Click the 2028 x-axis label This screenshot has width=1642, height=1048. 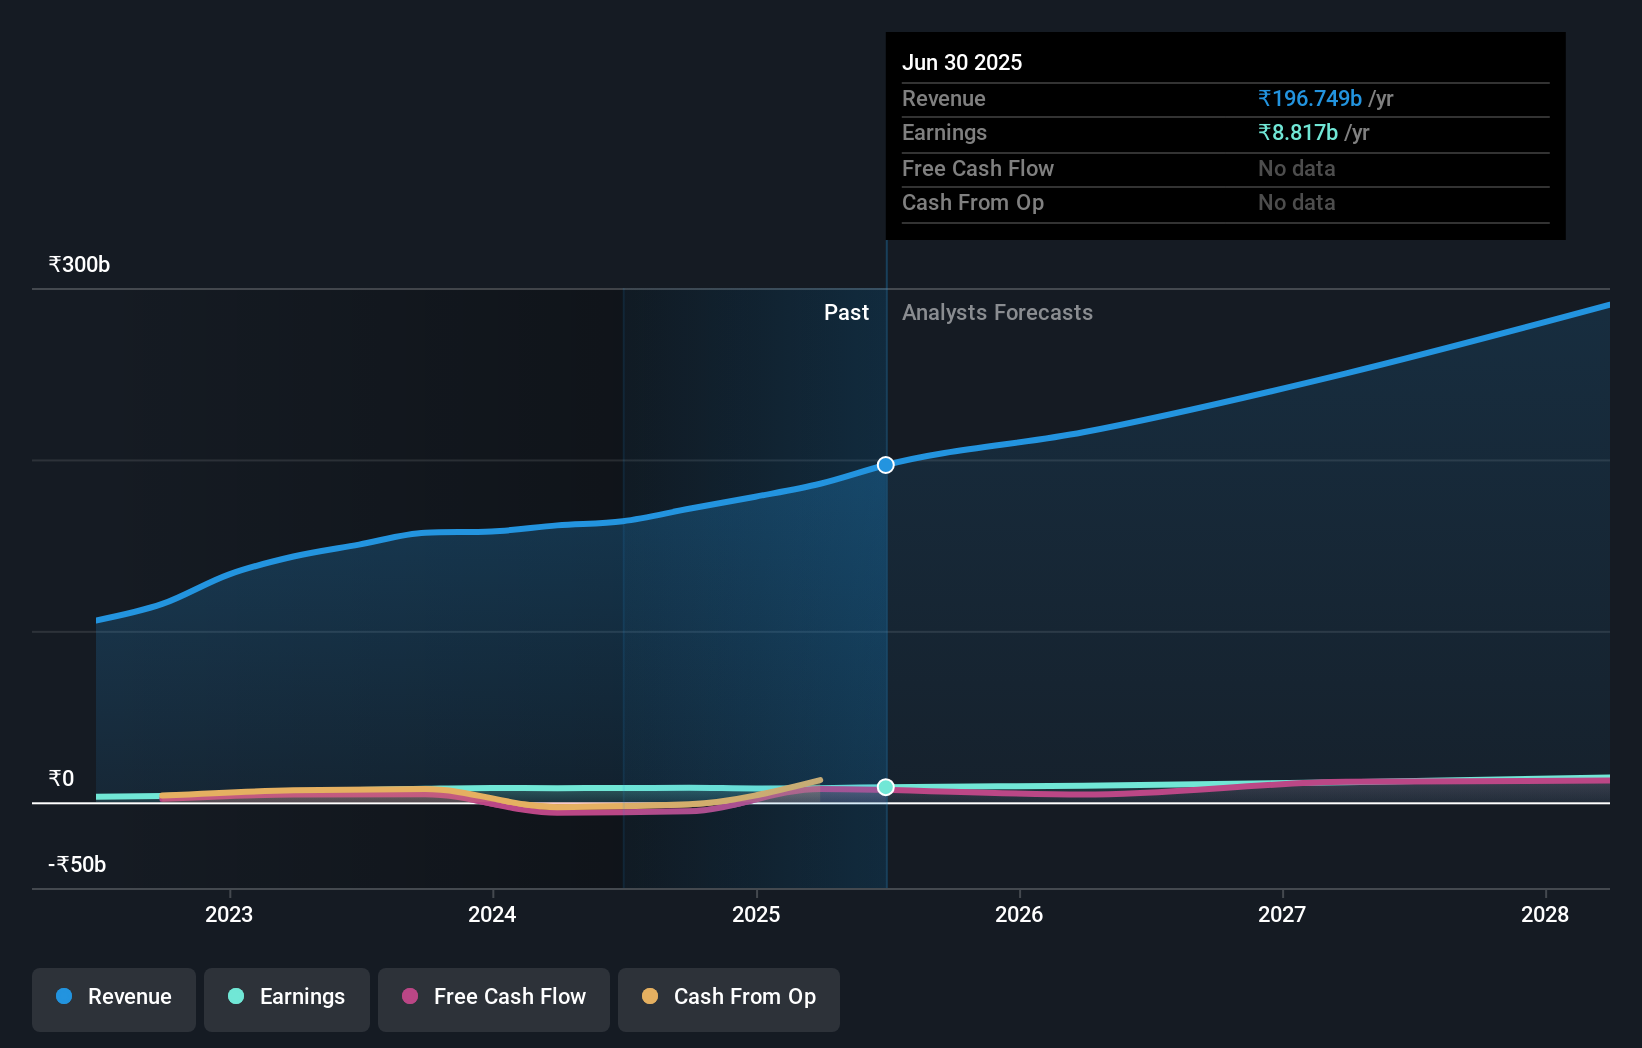pos(1545,914)
